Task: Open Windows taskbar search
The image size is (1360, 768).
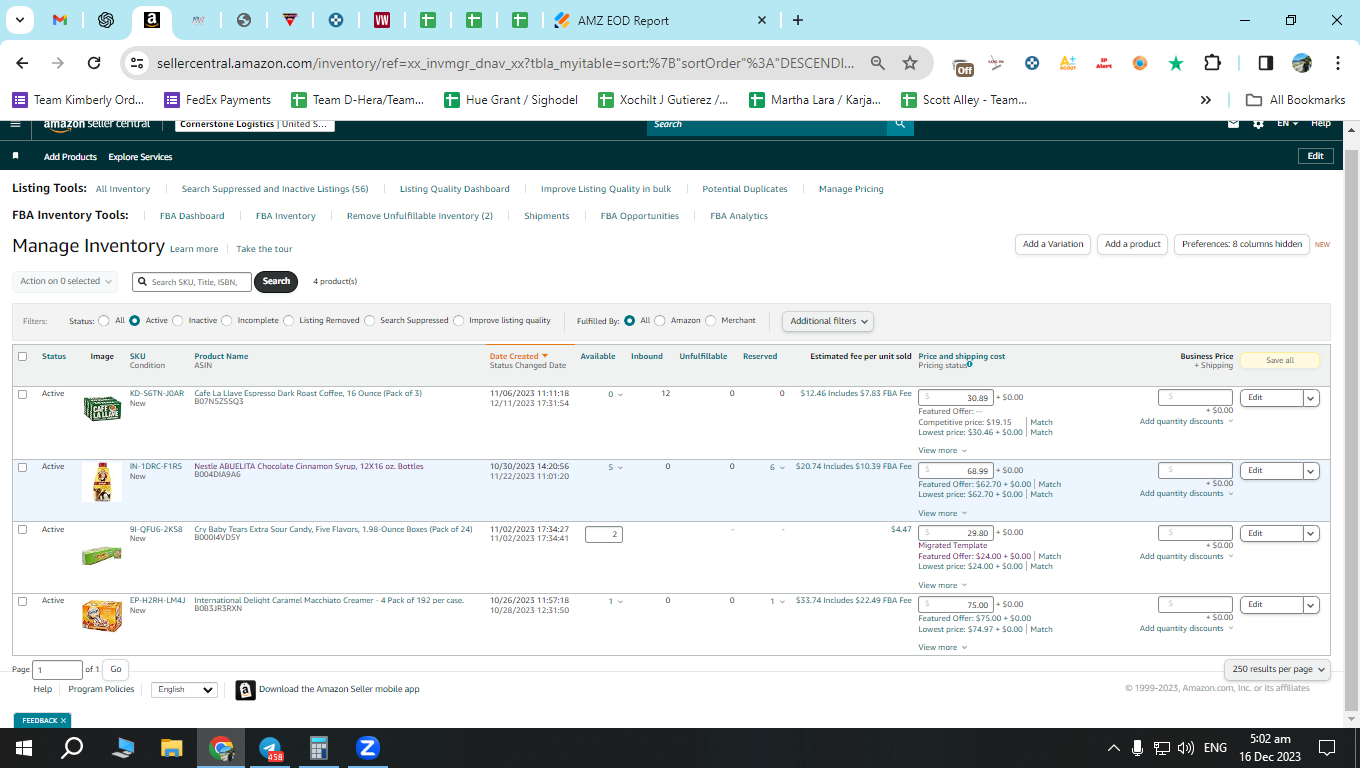Action: tap(72, 747)
